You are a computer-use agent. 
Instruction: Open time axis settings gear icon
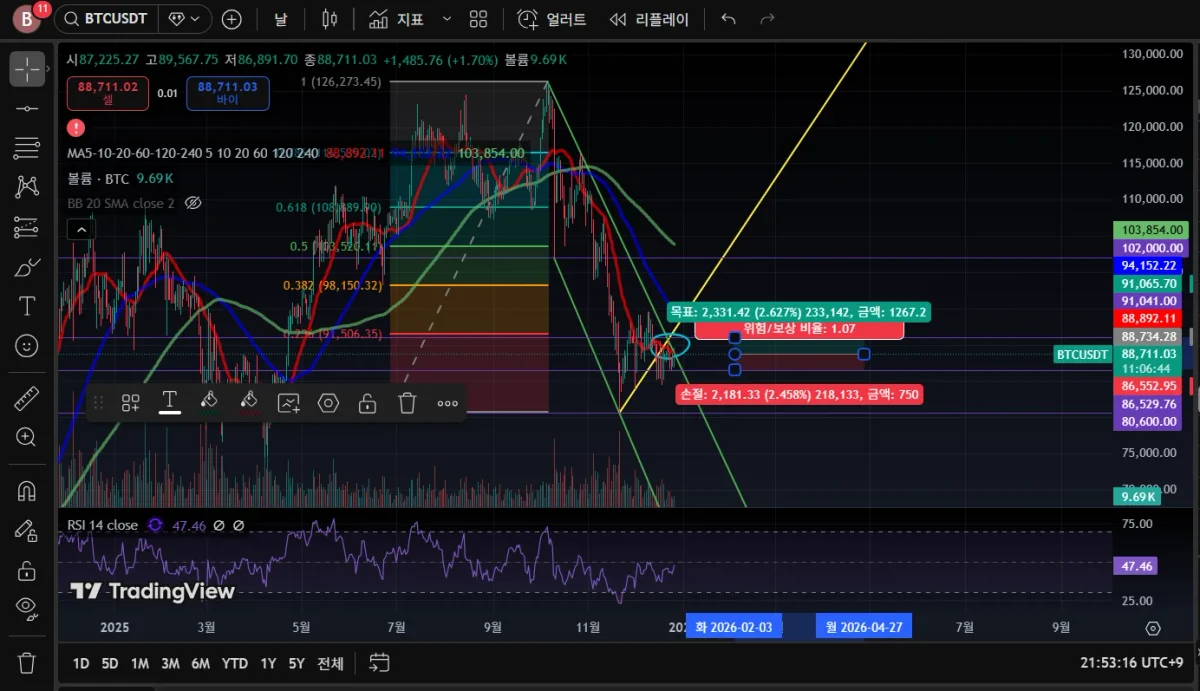point(1153,628)
